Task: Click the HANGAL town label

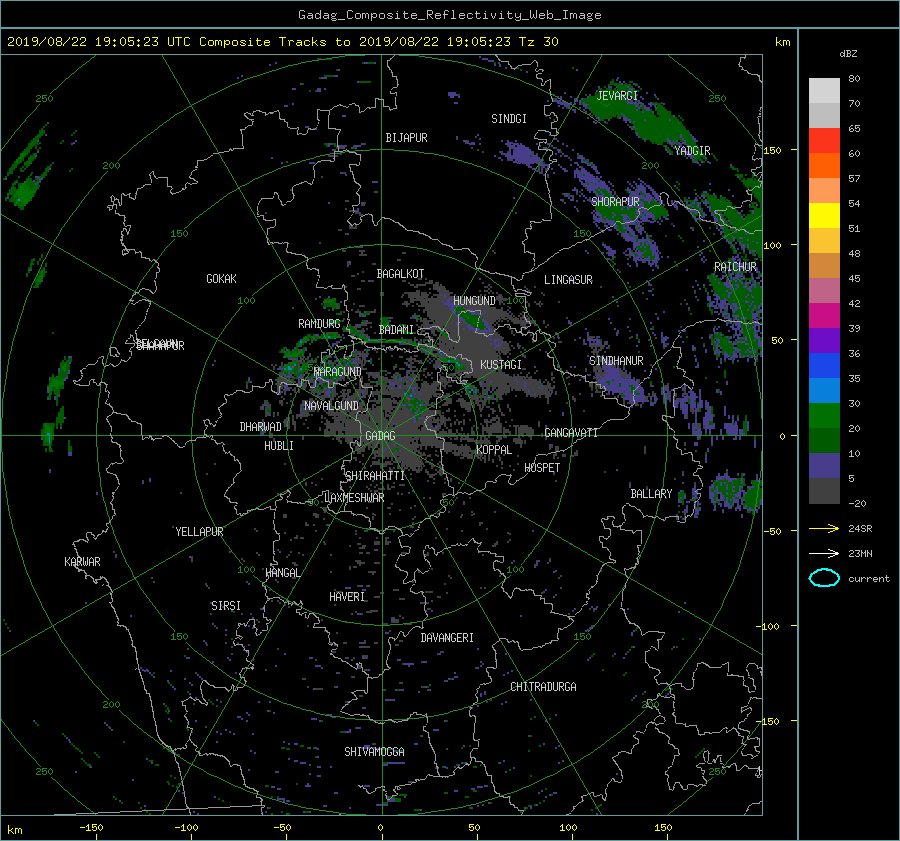Action: (x=282, y=573)
